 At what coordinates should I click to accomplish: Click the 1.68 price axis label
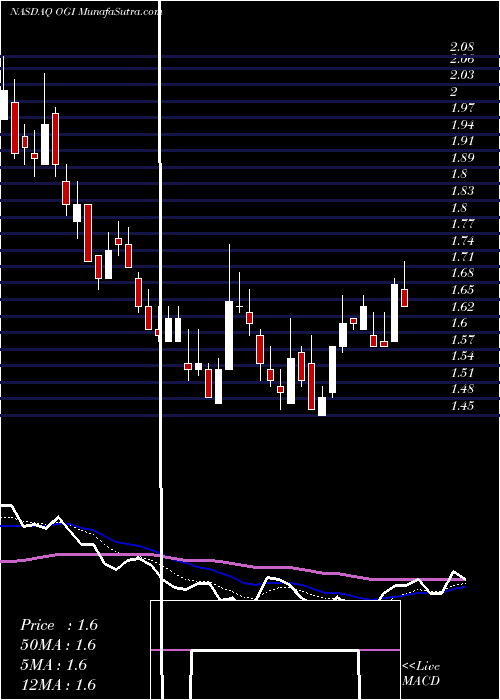pyautogui.click(x=462, y=273)
